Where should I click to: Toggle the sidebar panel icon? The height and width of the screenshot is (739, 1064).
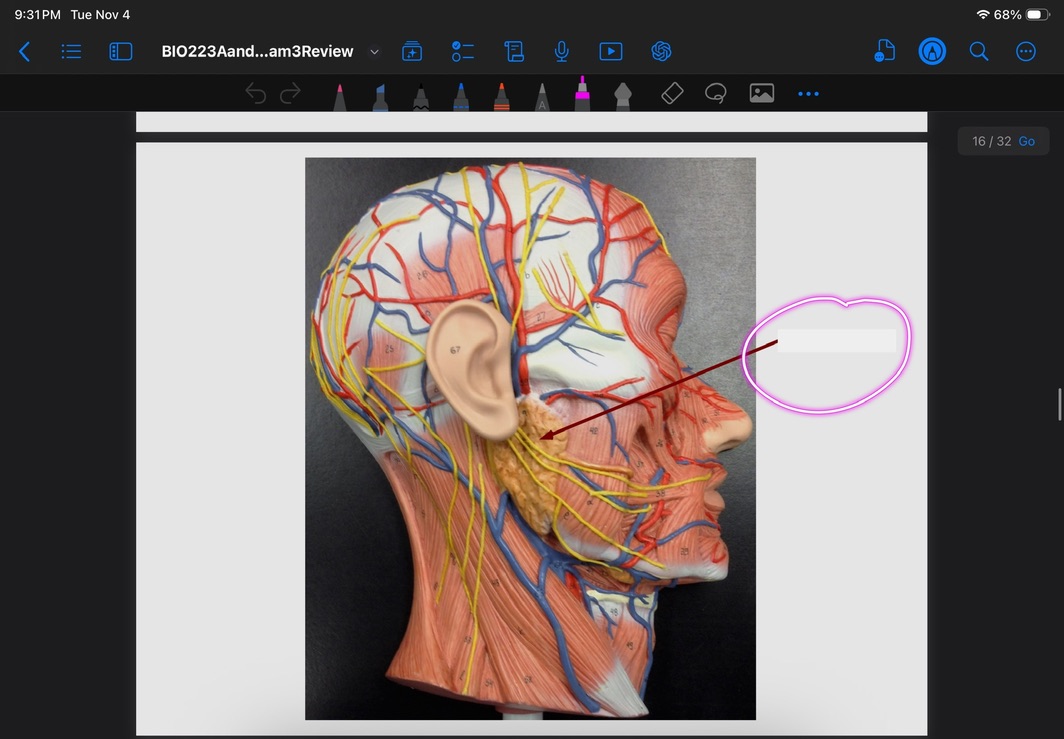121,52
